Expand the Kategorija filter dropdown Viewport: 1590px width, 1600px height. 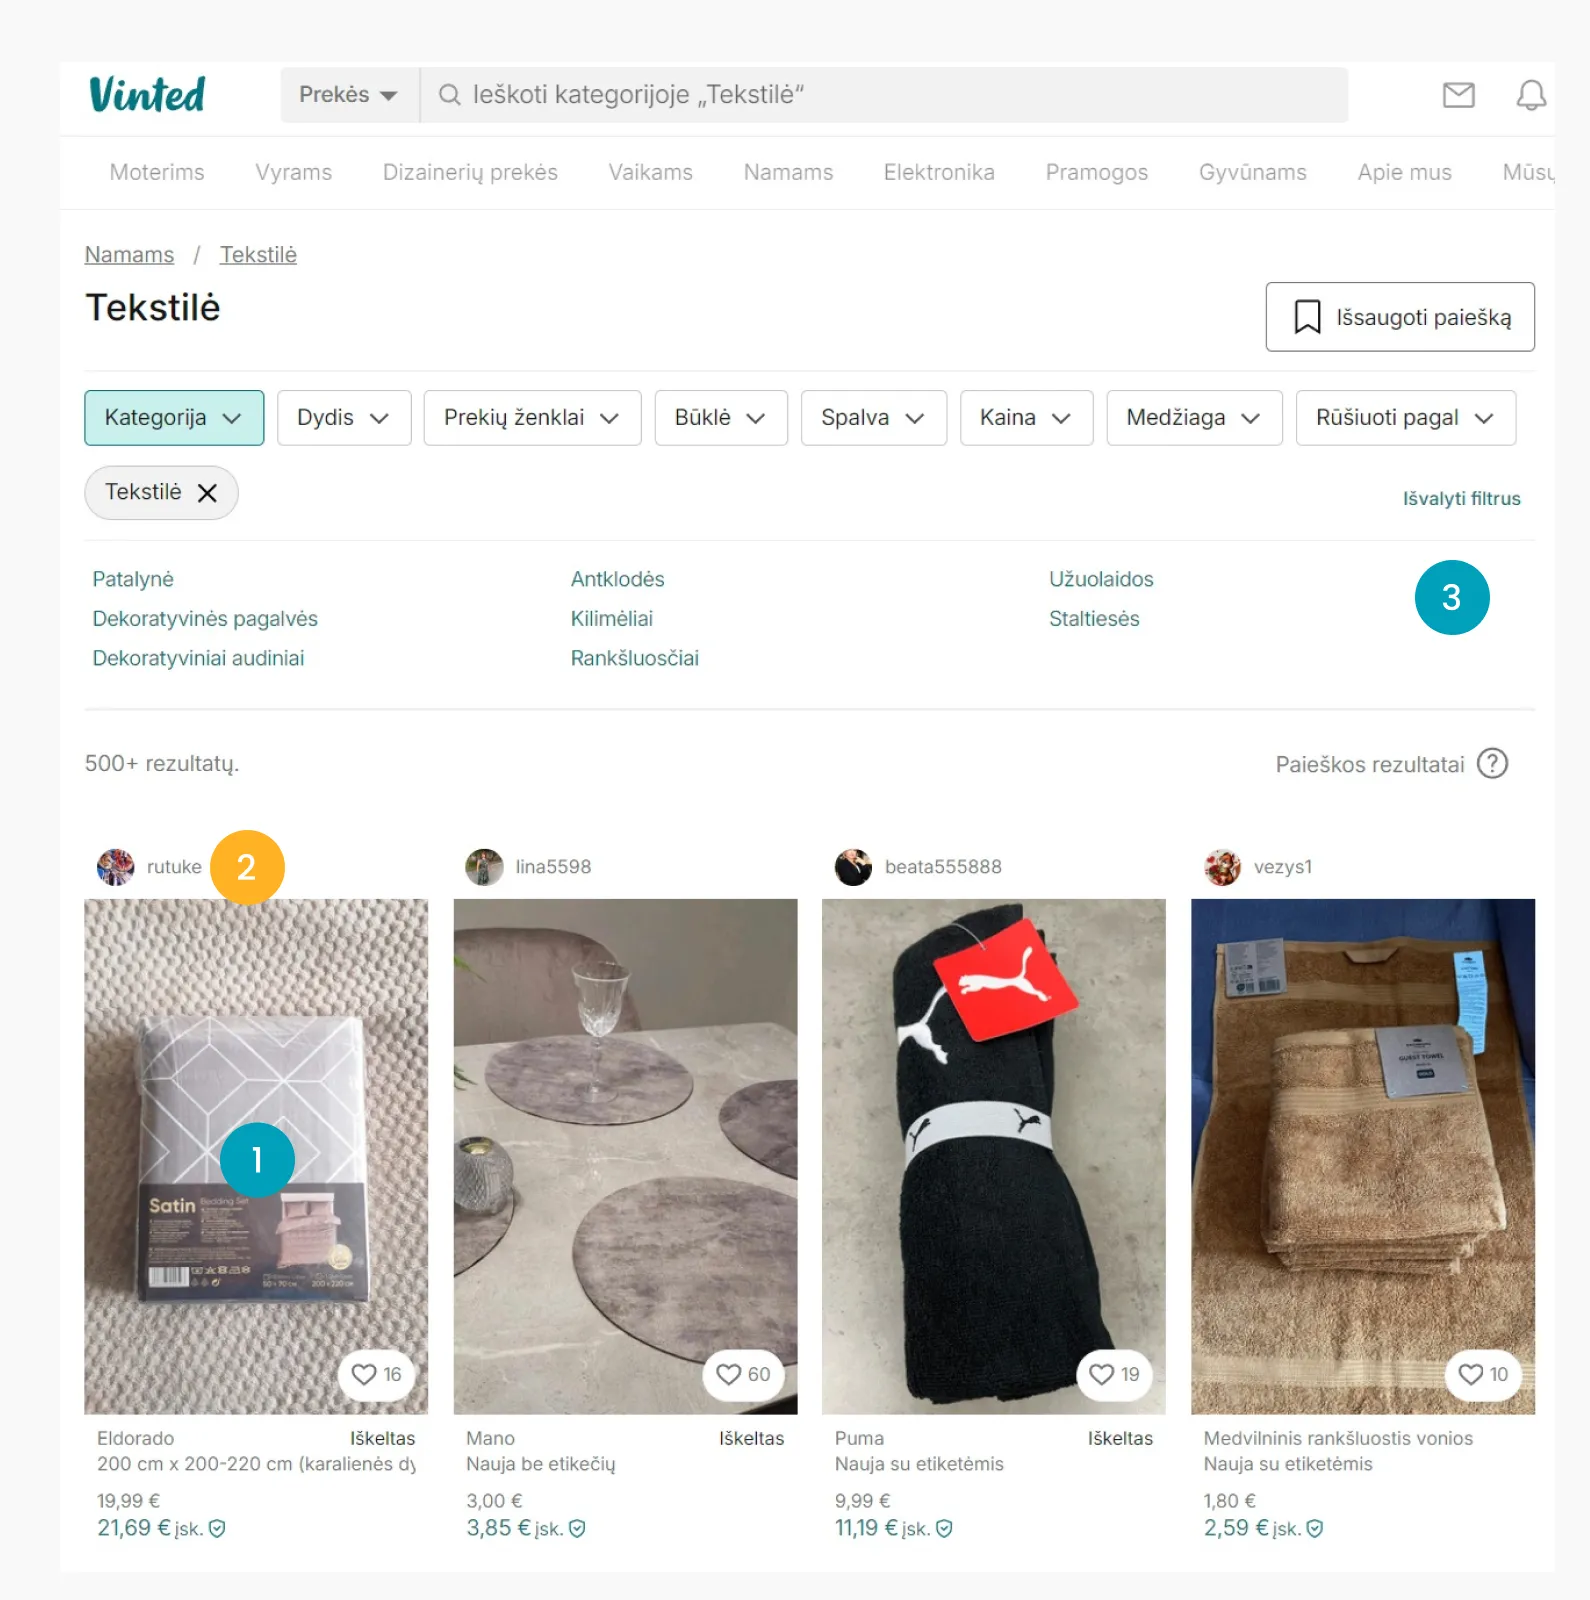[174, 418]
